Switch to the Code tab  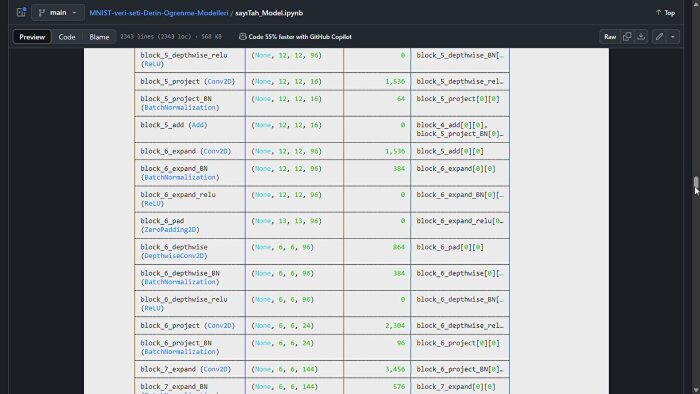click(67, 37)
